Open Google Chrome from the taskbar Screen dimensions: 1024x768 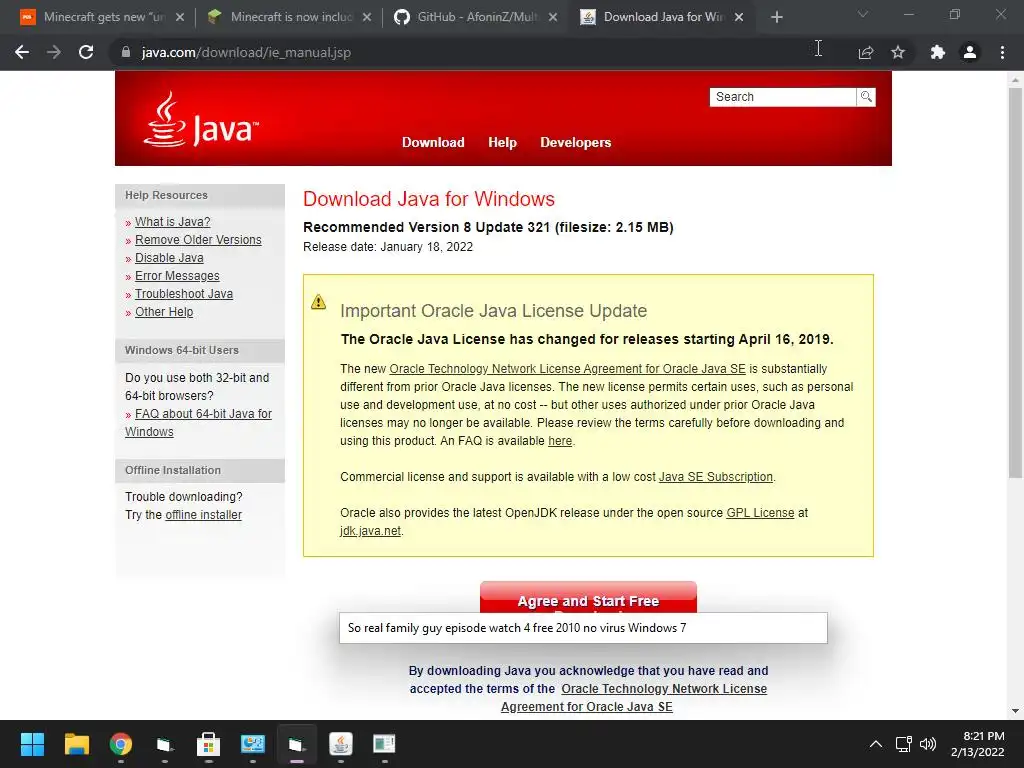[x=121, y=744]
